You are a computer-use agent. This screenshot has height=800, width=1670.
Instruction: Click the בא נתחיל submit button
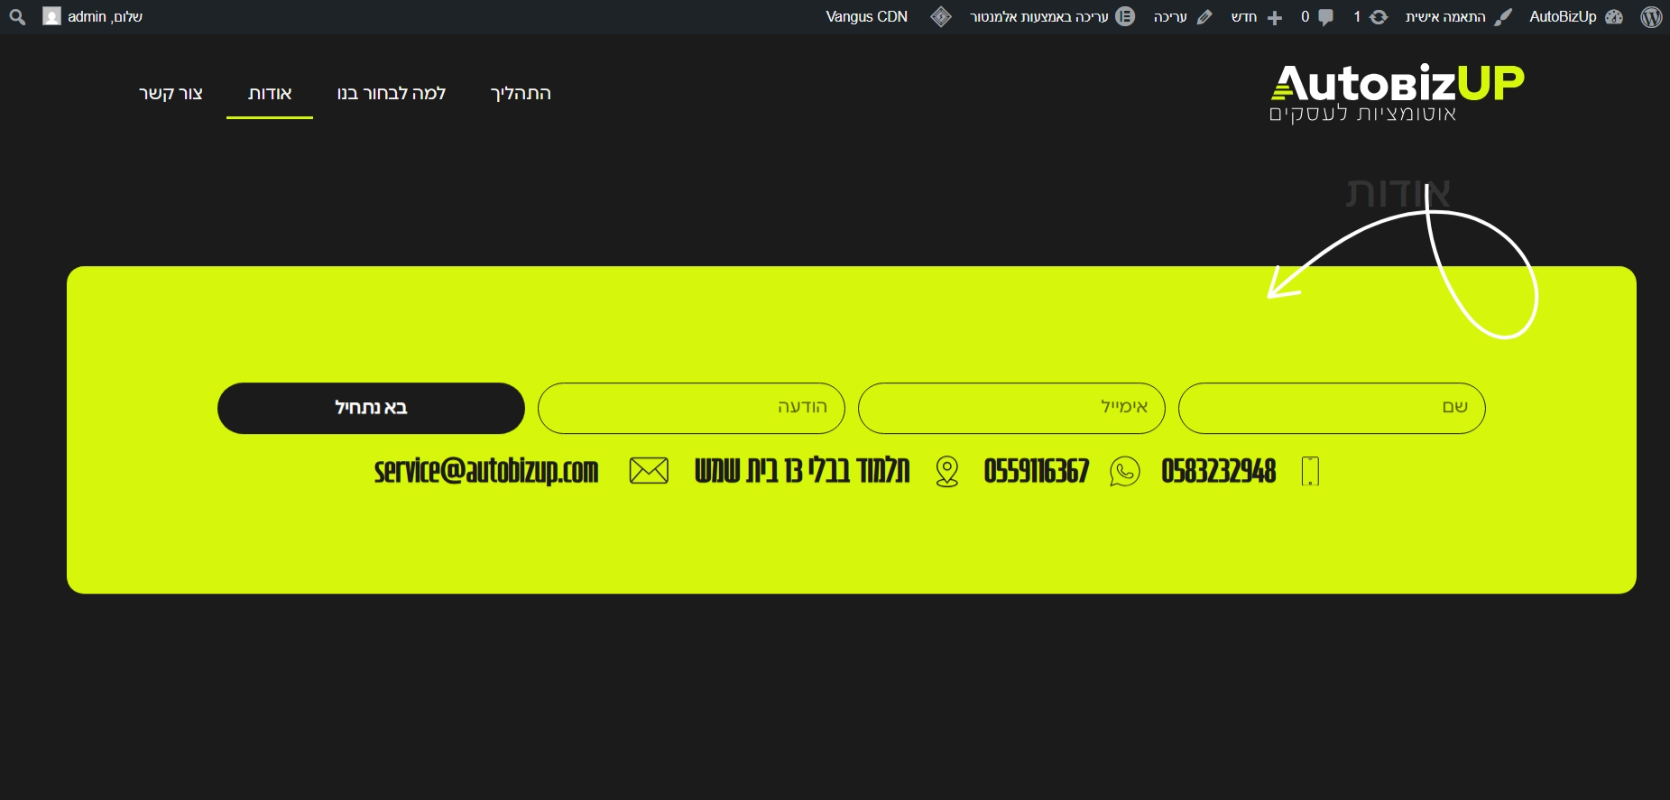[371, 408]
